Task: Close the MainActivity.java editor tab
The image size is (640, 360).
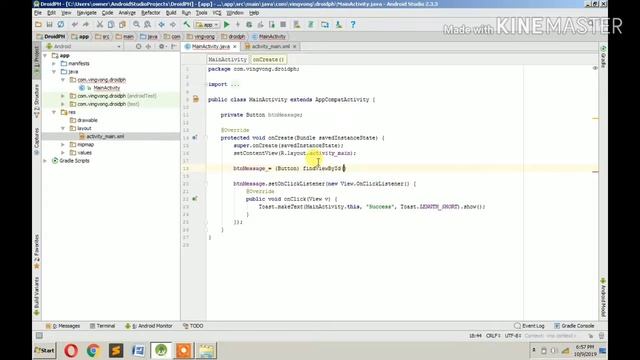Action: [235, 47]
